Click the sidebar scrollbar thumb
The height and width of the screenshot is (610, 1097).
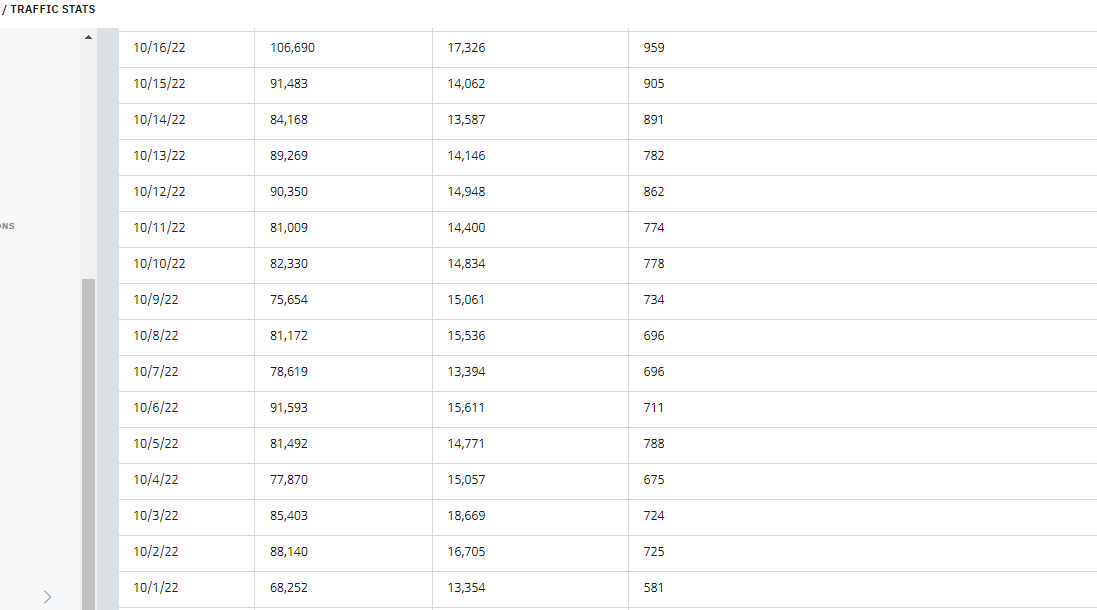pos(88,444)
